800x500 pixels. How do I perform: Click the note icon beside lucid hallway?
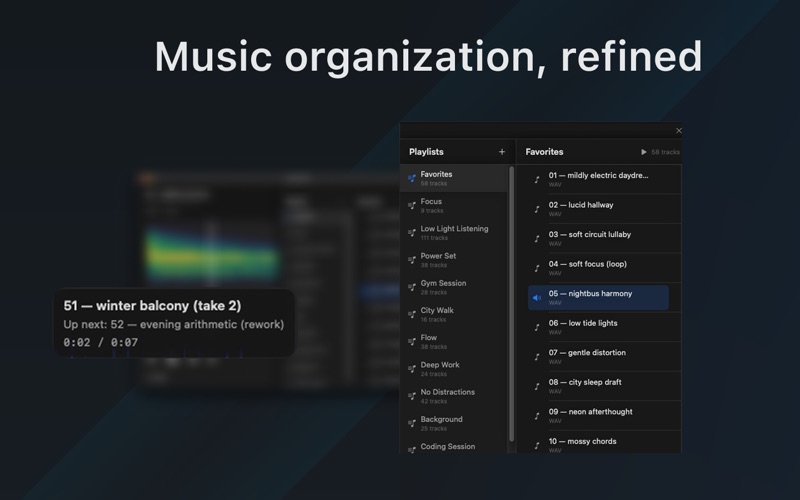[537, 209]
